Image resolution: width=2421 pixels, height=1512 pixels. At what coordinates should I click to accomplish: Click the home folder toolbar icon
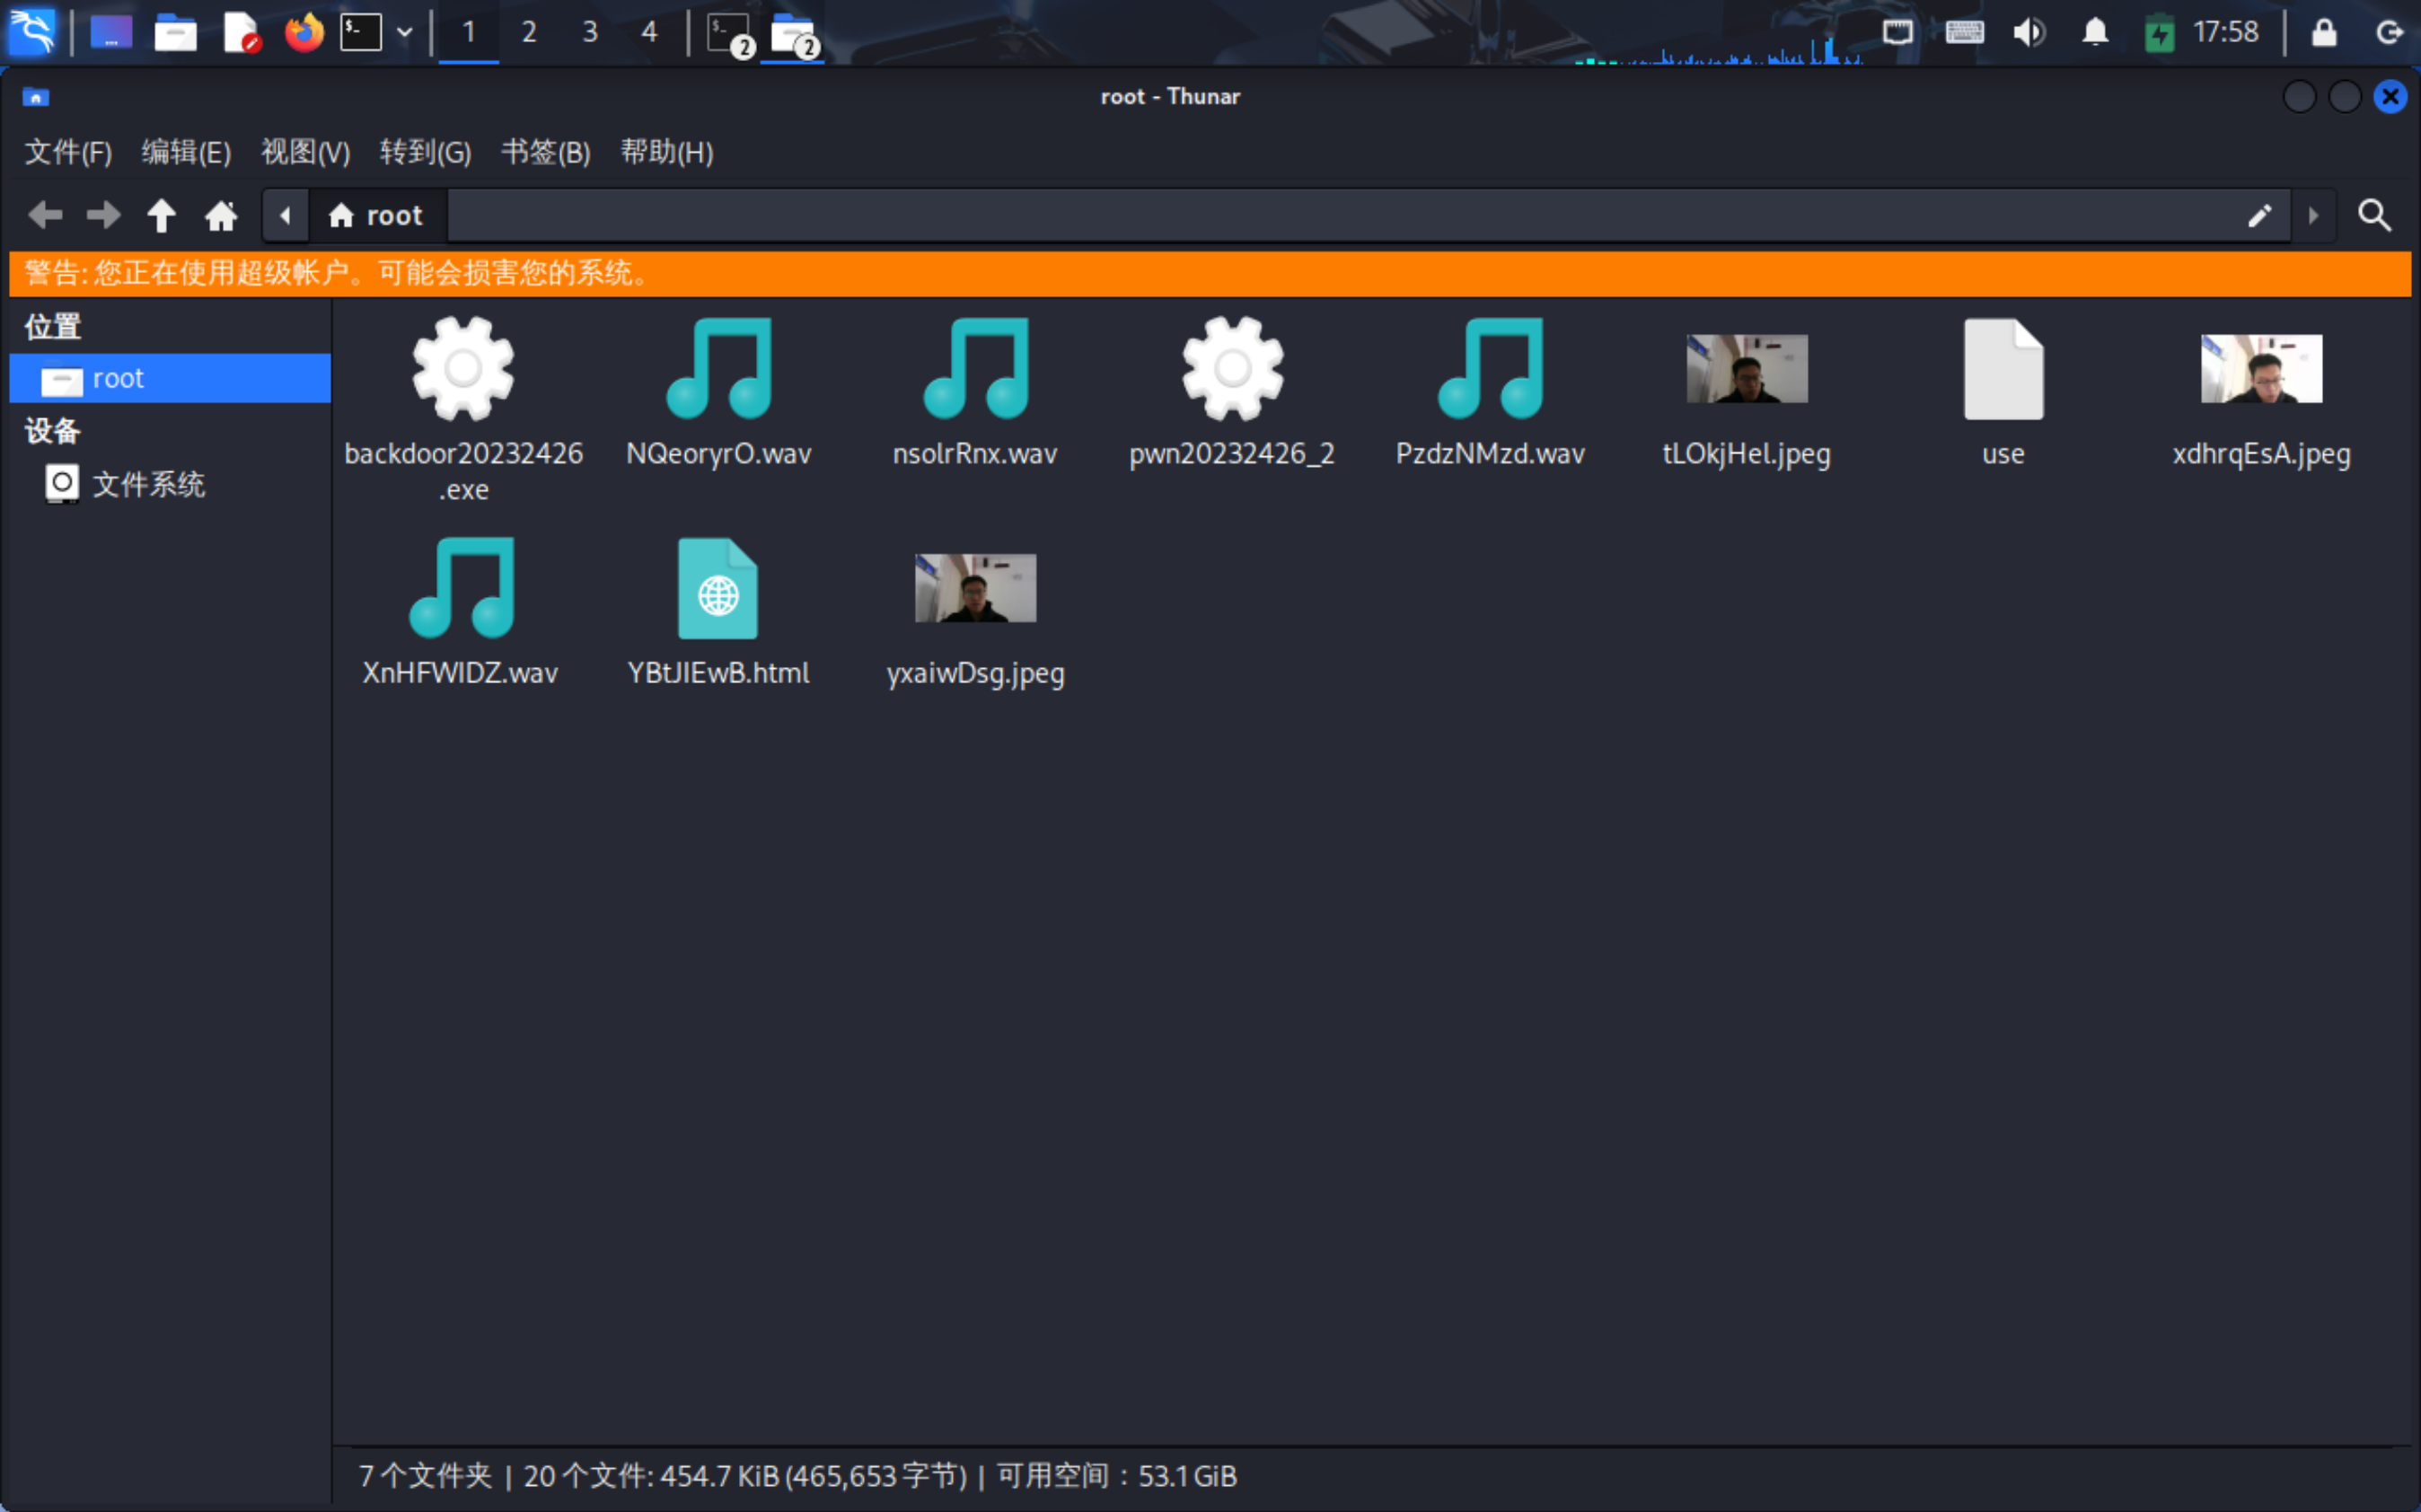click(x=221, y=215)
